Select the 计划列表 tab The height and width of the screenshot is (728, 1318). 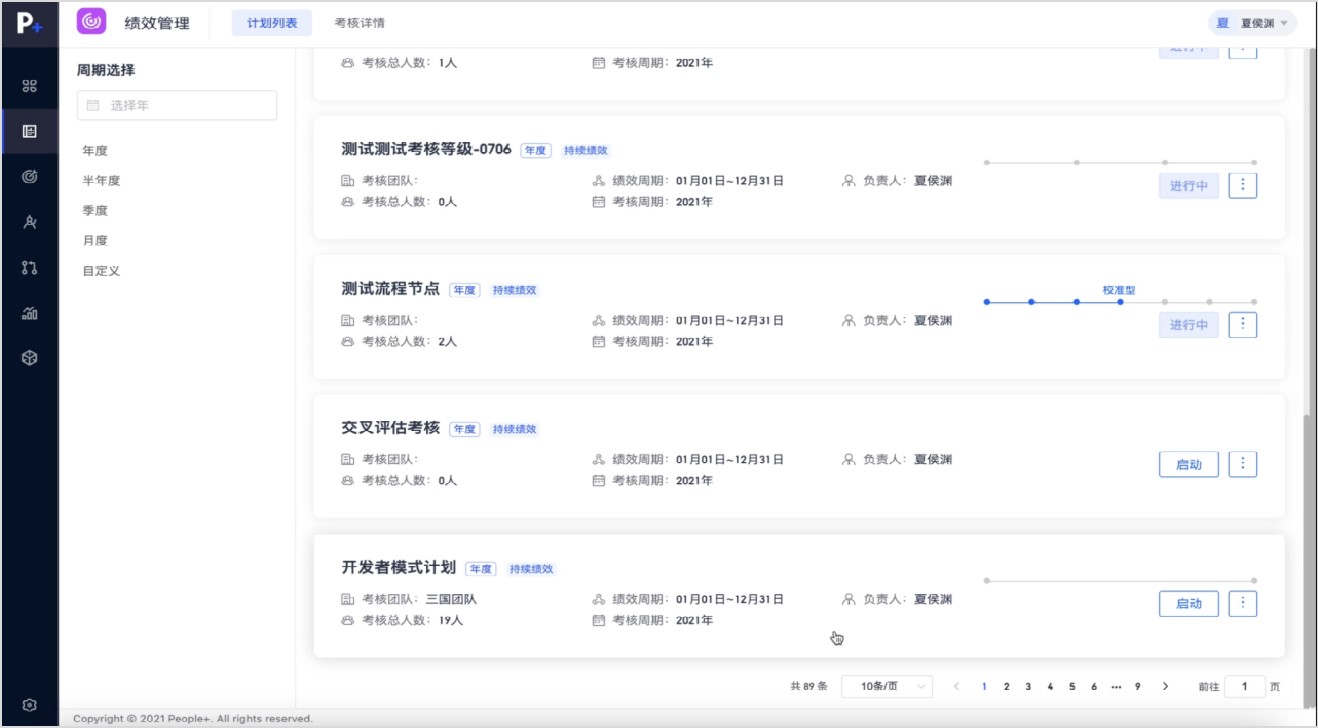[x=272, y=23]
